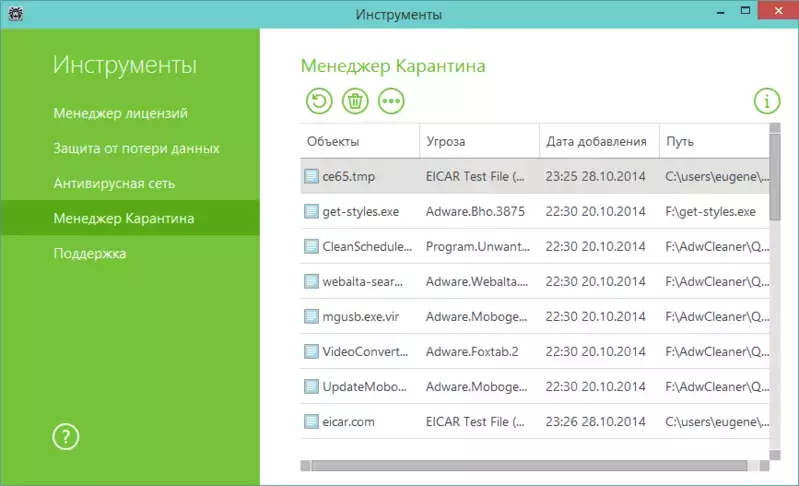Select the webalta-sear... entry
Screen dimensions: 799x486
tap(362, 281)
